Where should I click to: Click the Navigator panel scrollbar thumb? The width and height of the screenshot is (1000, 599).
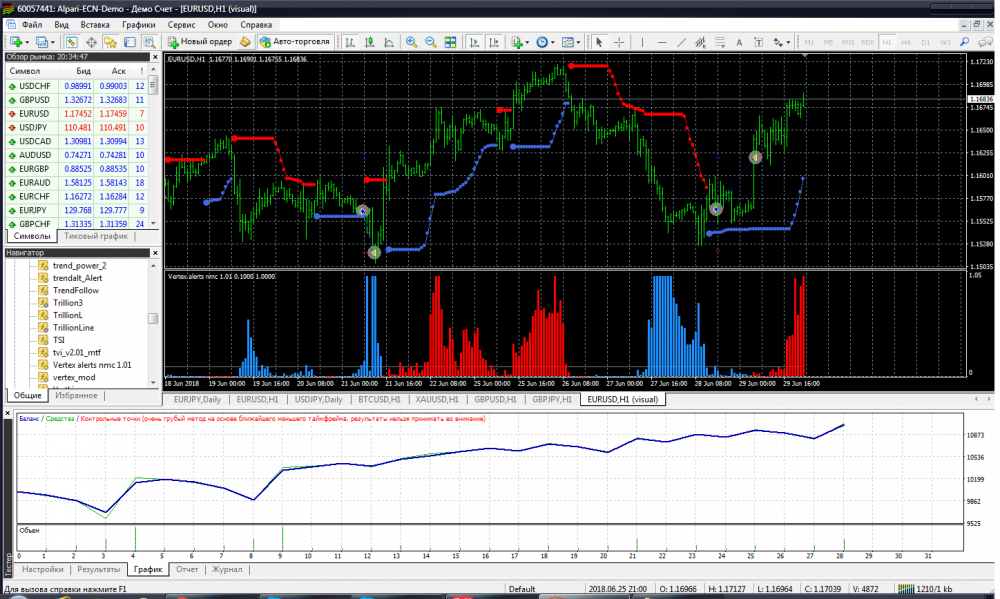tap(153, 319)
